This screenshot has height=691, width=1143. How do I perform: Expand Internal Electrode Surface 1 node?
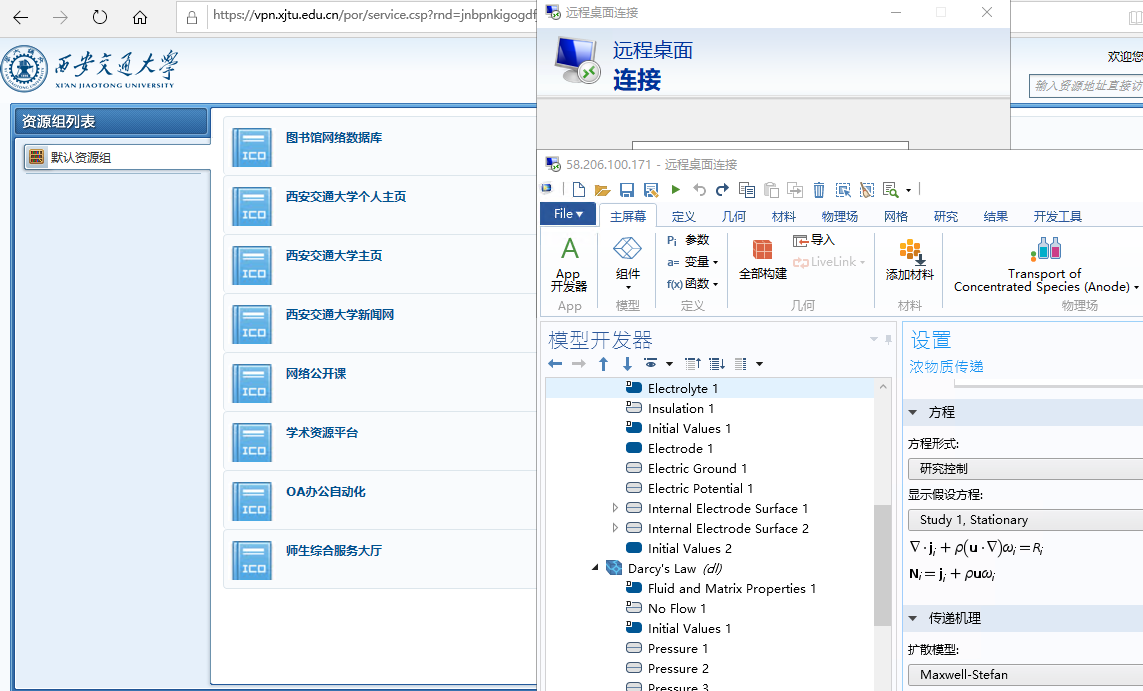click(615, 508)
